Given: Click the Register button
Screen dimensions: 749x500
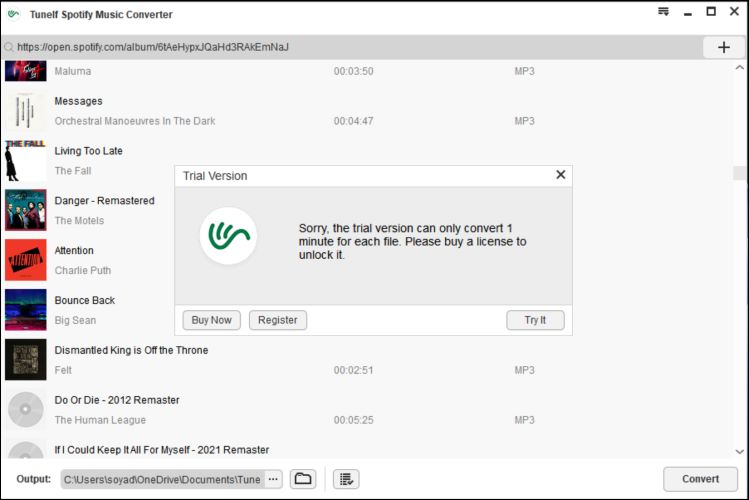Looking at the screenshot, I should pyautogui.click(x=278, y=320).
